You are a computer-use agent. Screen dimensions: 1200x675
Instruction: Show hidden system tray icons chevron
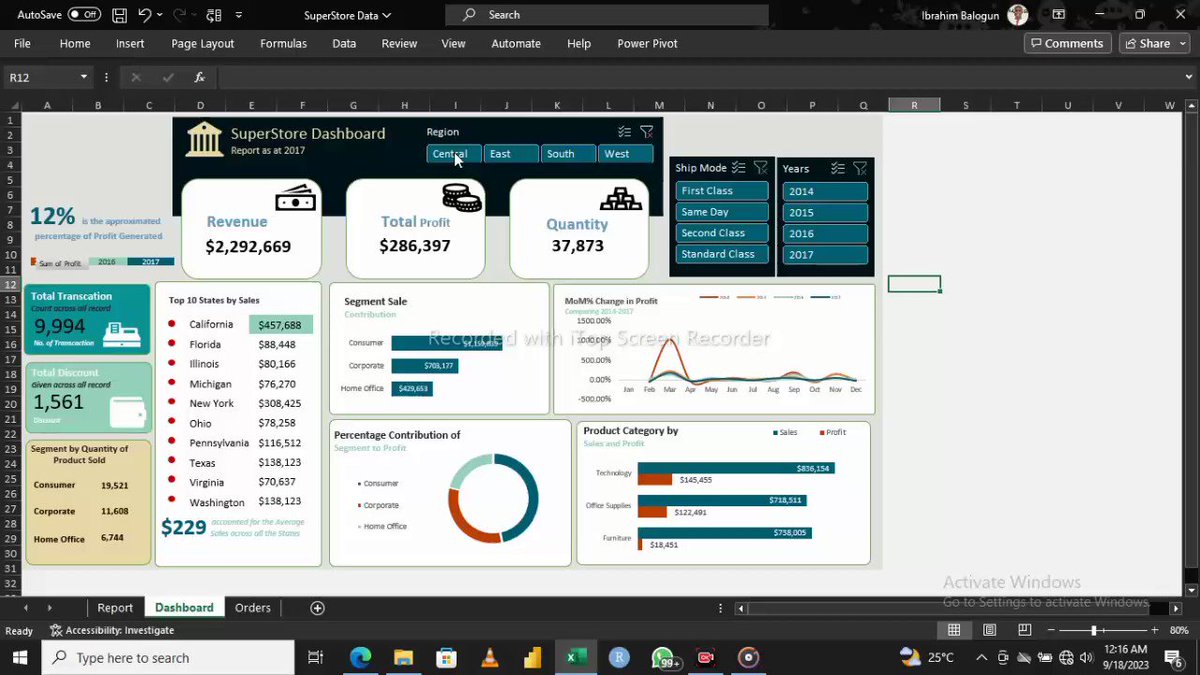[x=982, y=657]
